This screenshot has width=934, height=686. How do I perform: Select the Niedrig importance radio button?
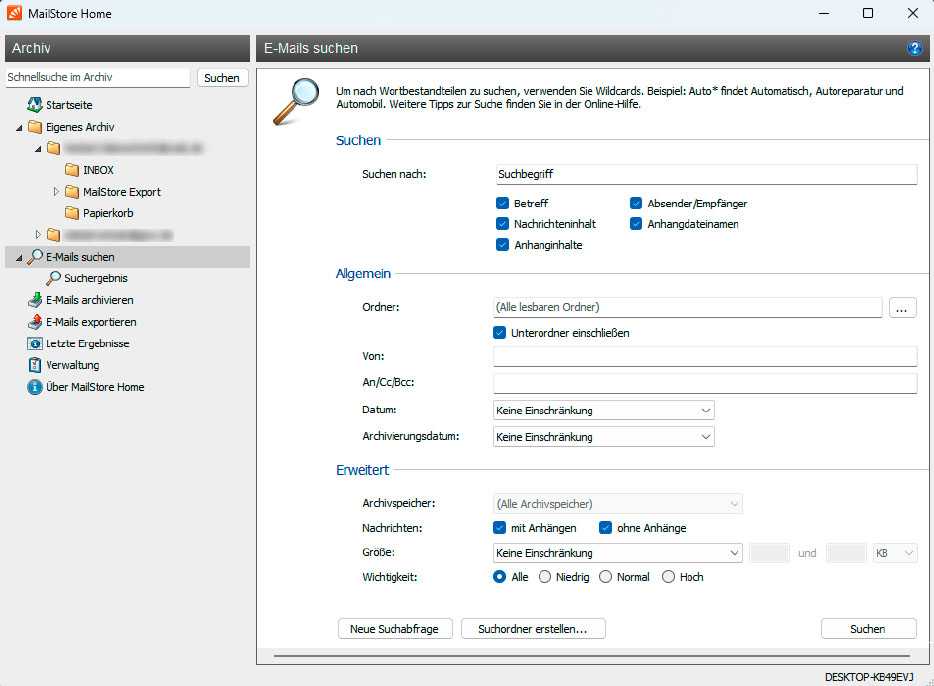[544, 577]
